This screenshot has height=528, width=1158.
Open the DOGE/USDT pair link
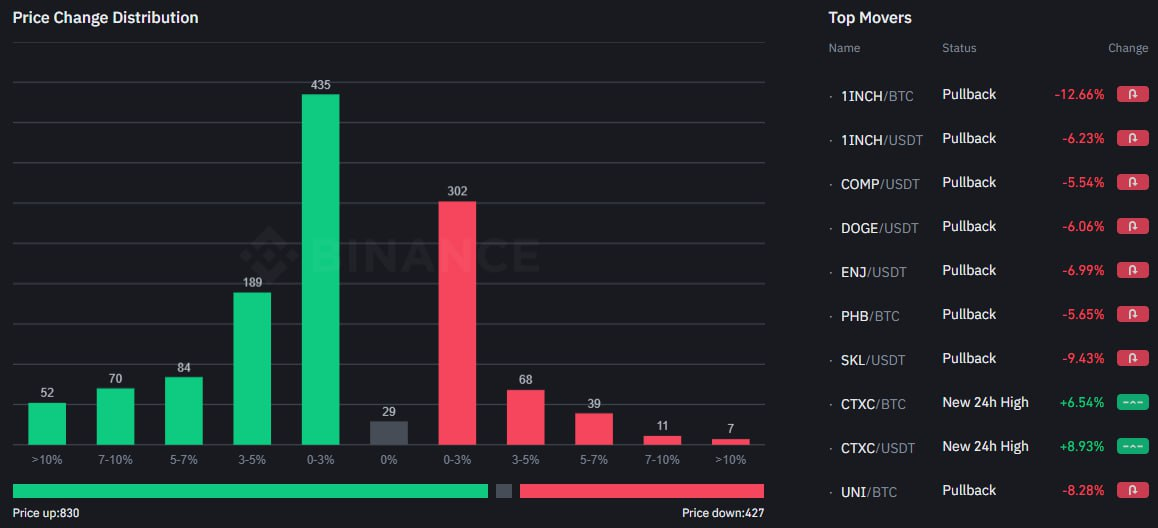(x=880, y=228)
